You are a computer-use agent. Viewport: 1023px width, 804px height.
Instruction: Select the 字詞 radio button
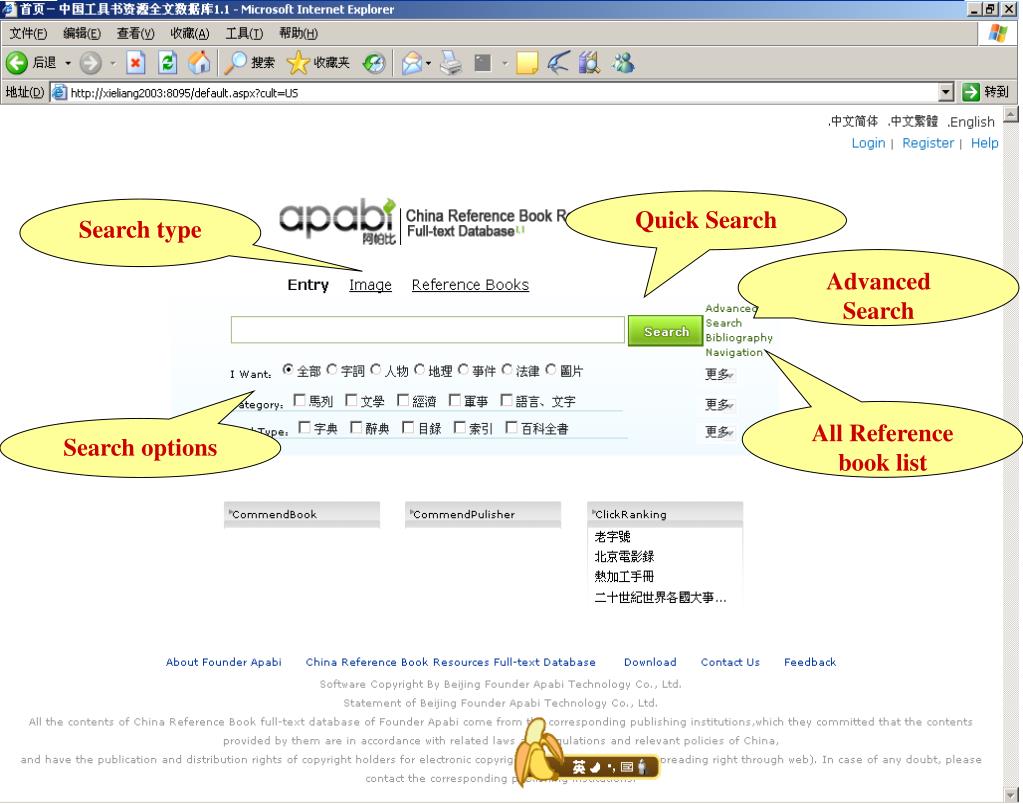[332, 369]
